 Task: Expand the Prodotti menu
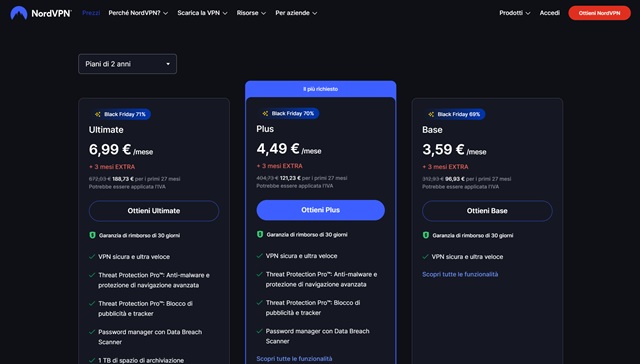coord(514,13)
